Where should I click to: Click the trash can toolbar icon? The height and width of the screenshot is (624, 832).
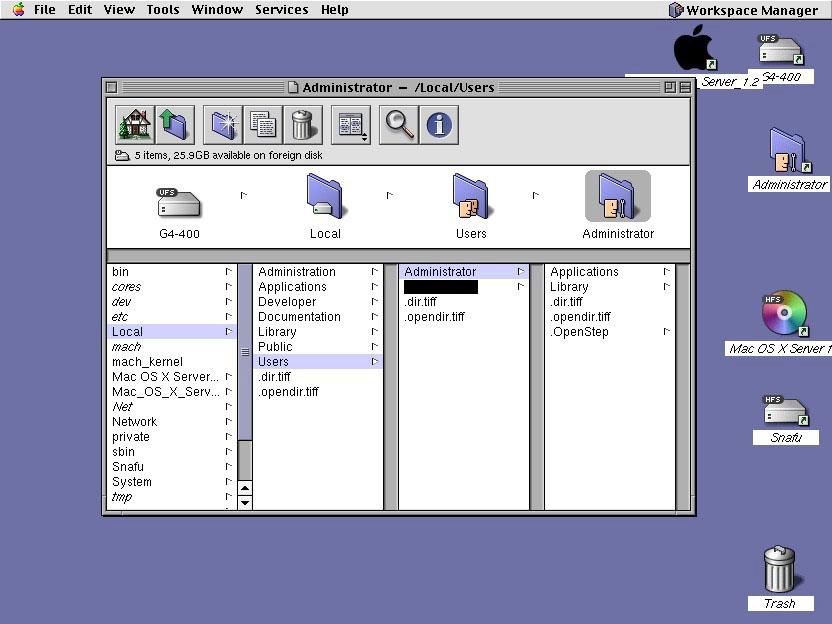pyautogui.click(x=303, y=125)
